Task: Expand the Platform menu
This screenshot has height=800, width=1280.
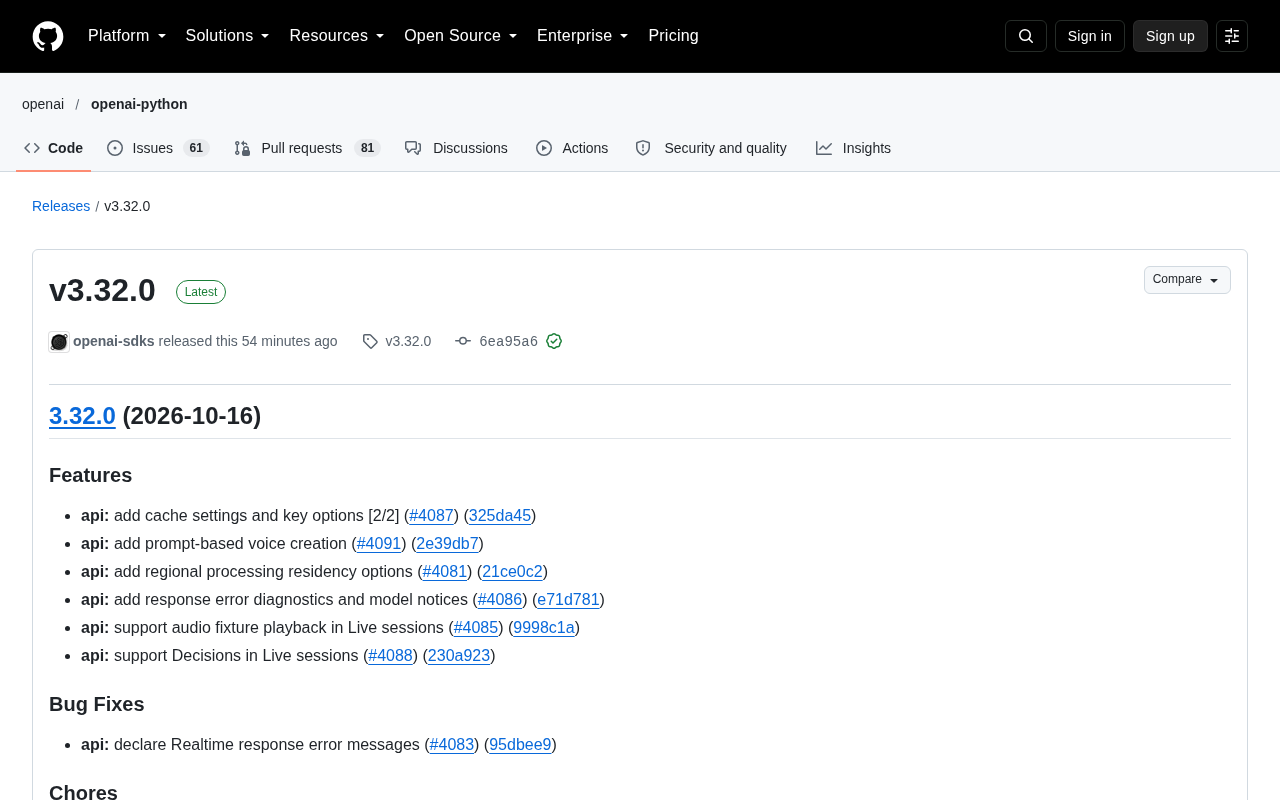Action: click(x=127, y=36)
